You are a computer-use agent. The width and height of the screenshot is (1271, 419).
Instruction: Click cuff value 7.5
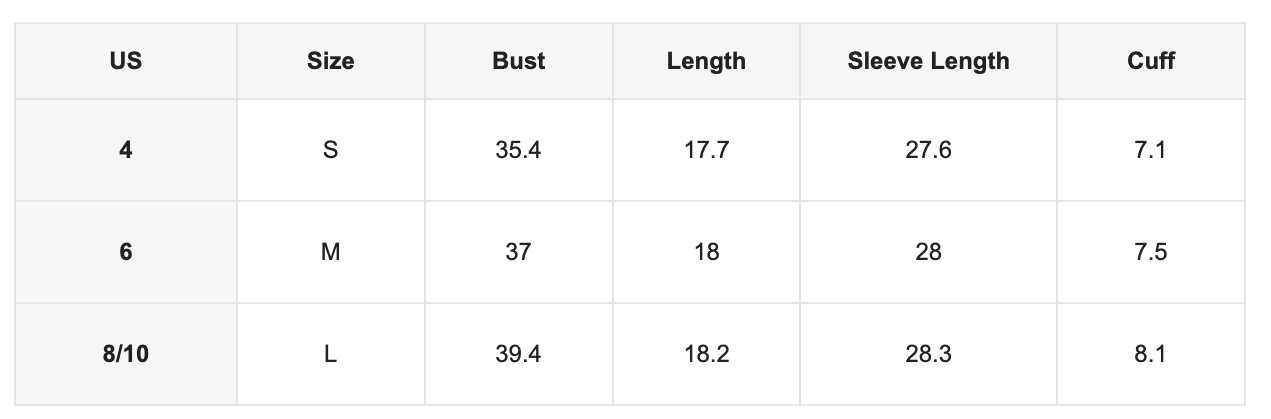[x=1151, y=252]
